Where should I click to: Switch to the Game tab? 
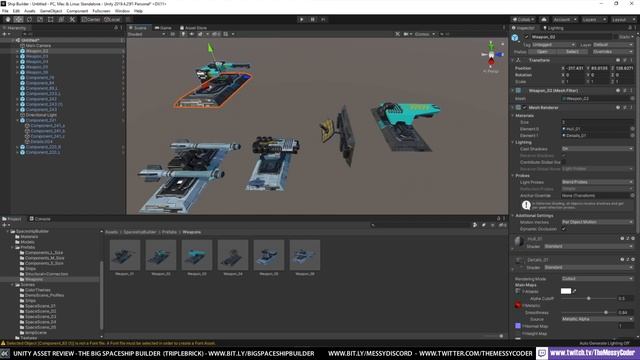click(163, 28)
